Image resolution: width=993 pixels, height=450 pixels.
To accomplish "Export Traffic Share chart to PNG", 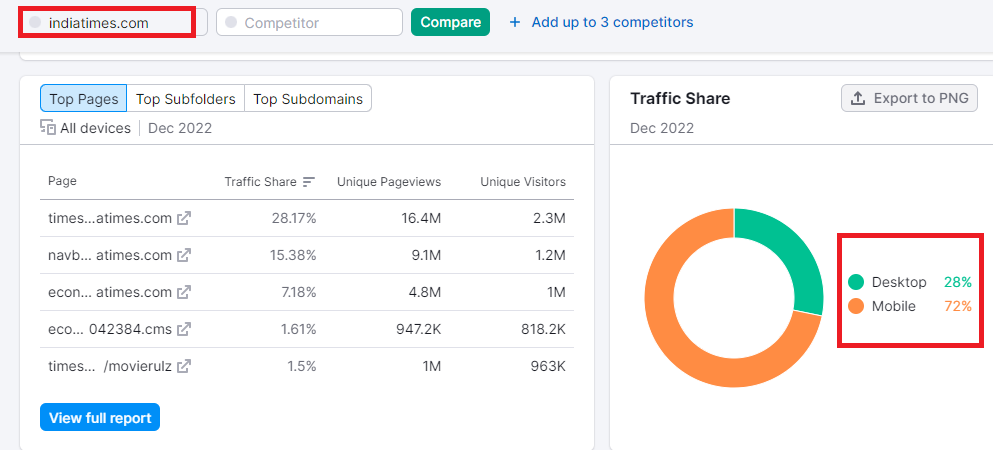I will 909,98.
